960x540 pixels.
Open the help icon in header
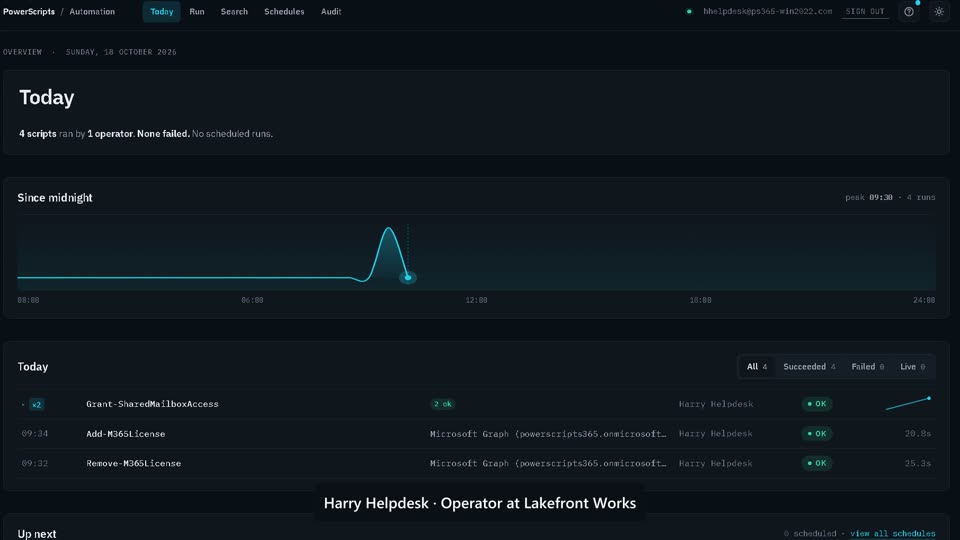coord(909,12)
